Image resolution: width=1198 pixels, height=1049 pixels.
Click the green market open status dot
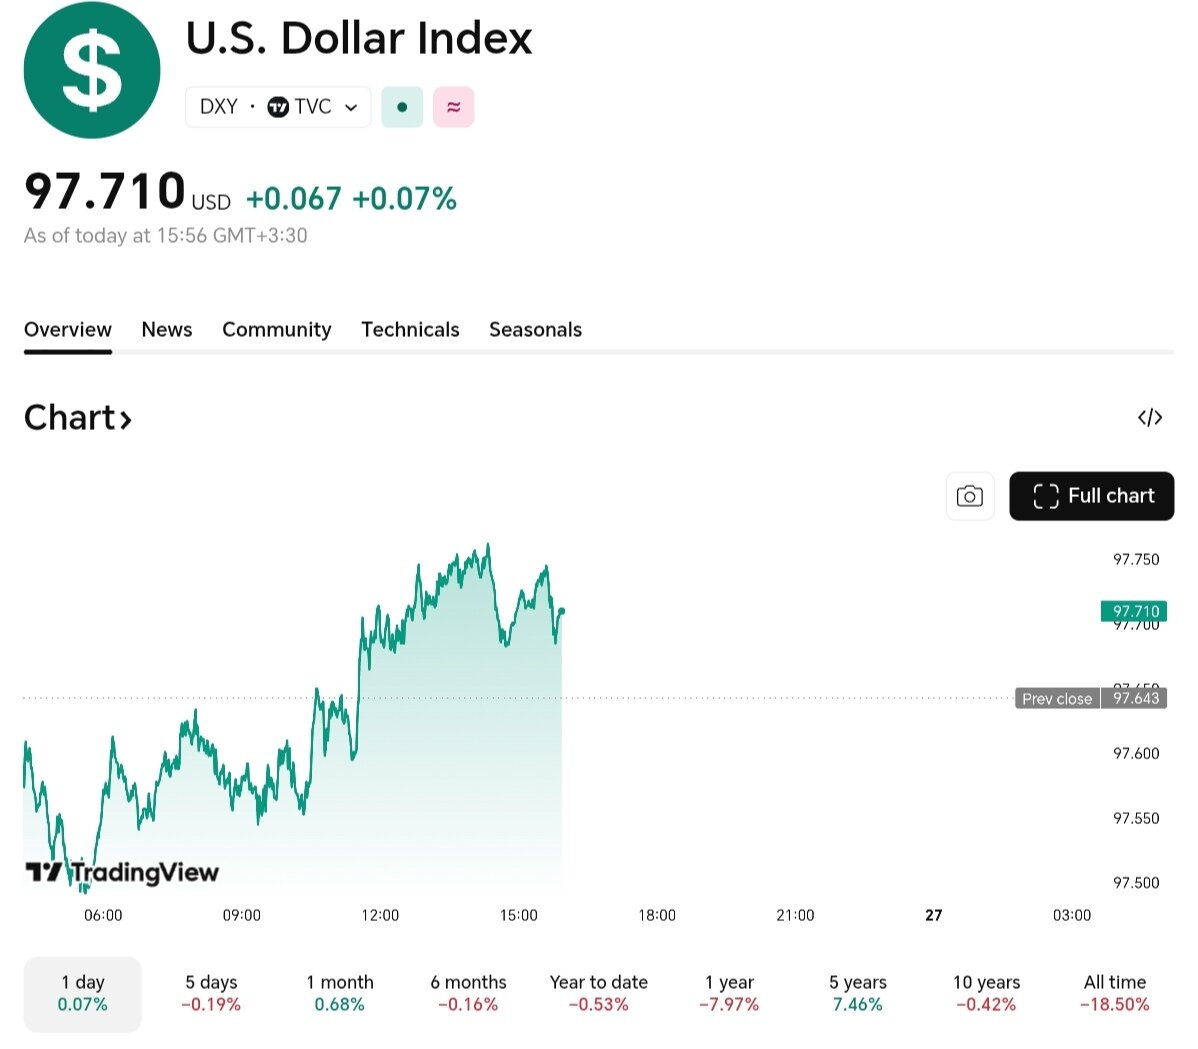coord(402,107)
